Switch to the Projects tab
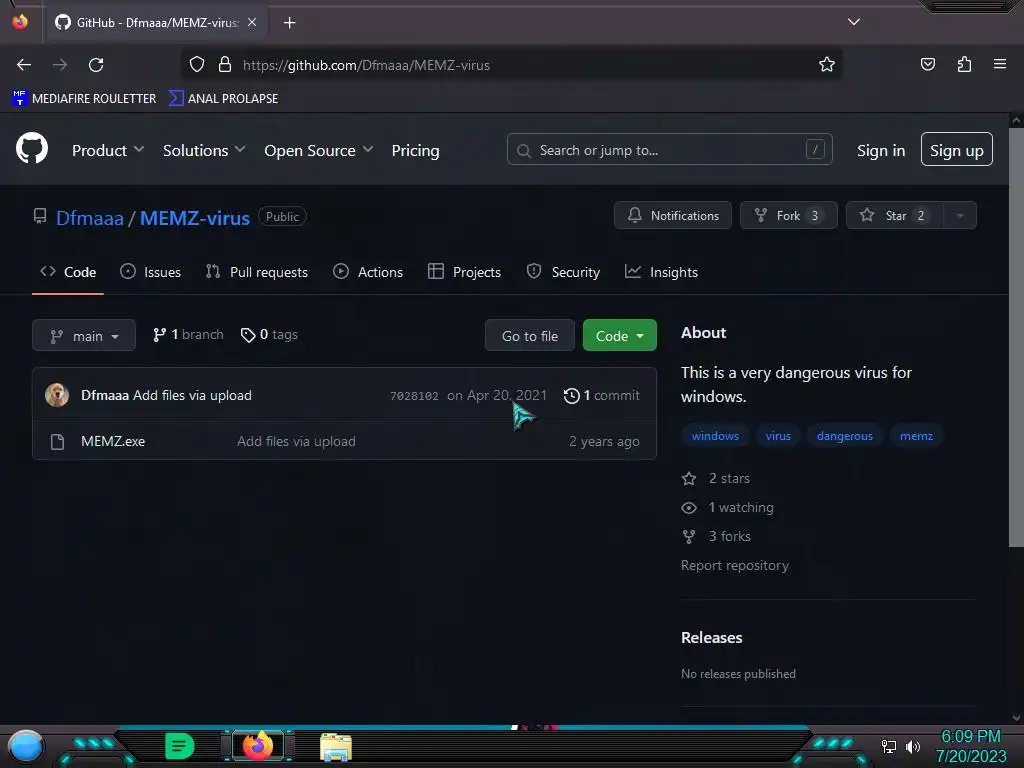The image size is (1024, 768). [464, 272]
